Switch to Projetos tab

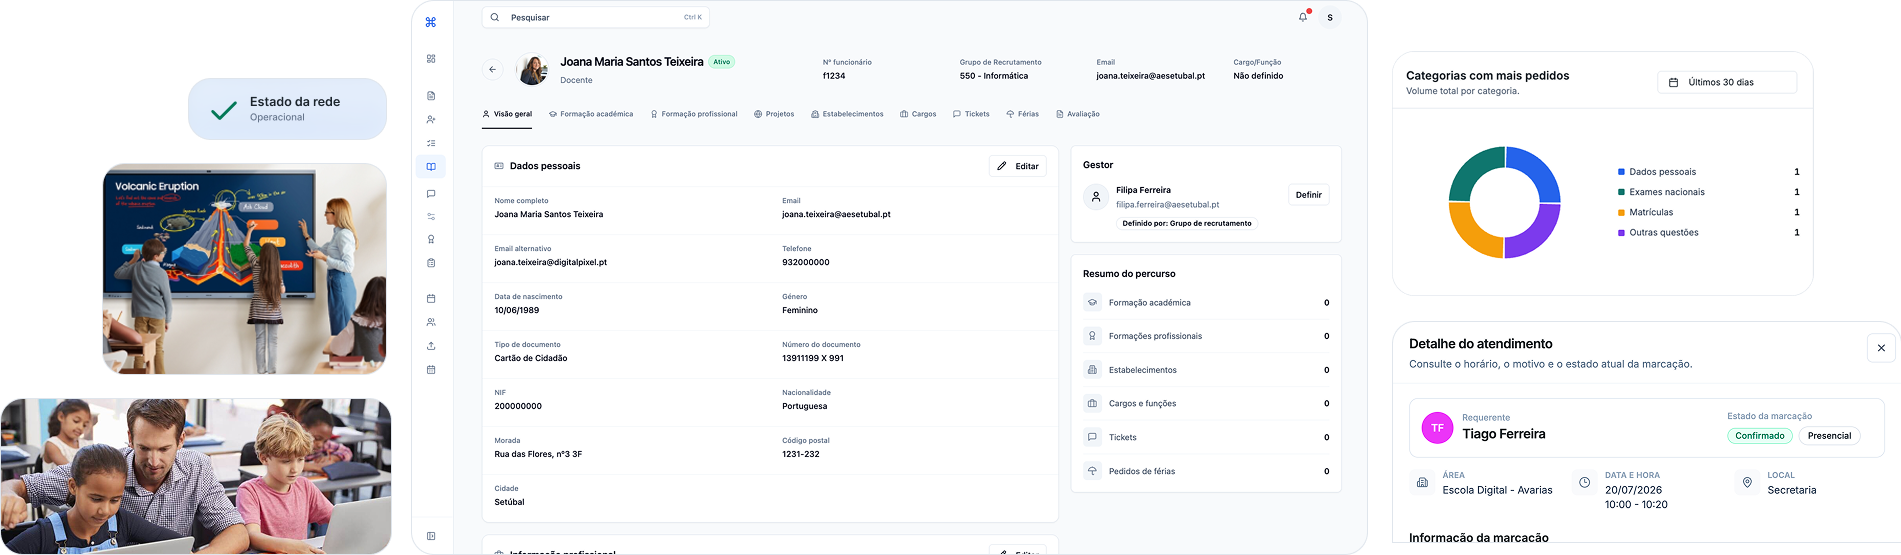coord(774,114)
